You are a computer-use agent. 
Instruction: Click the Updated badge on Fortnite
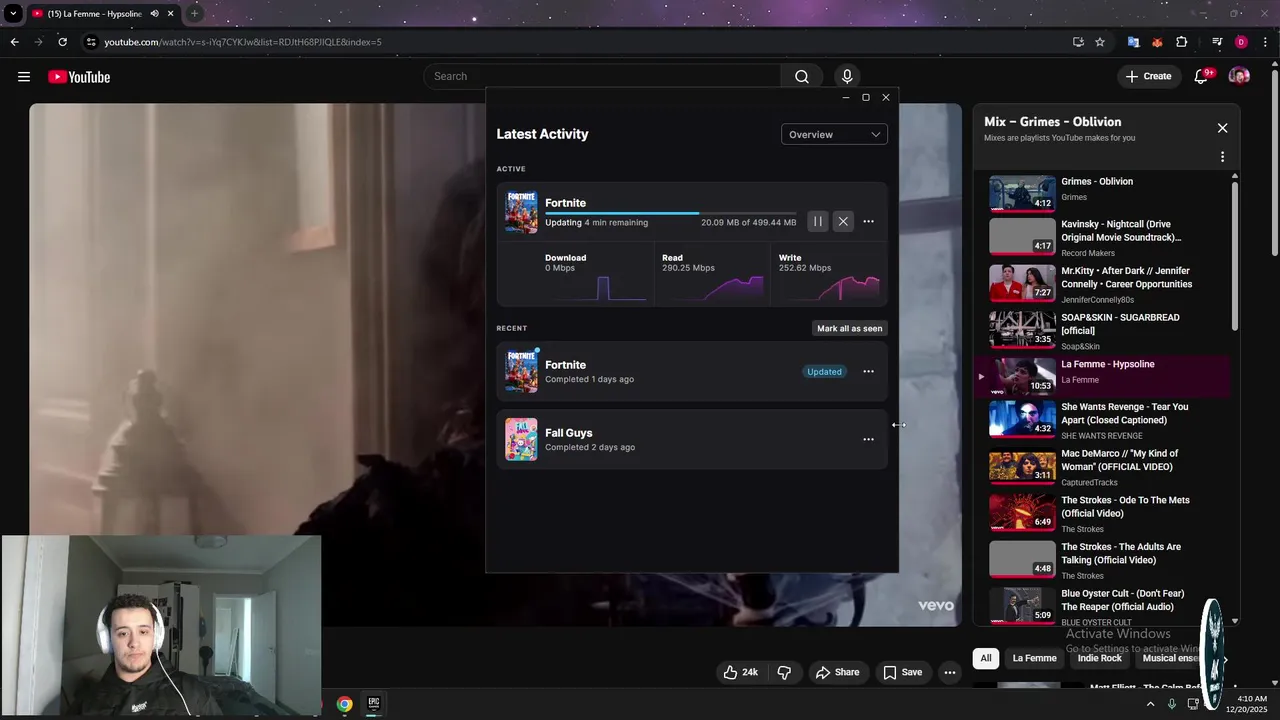(x=824, y=372)
